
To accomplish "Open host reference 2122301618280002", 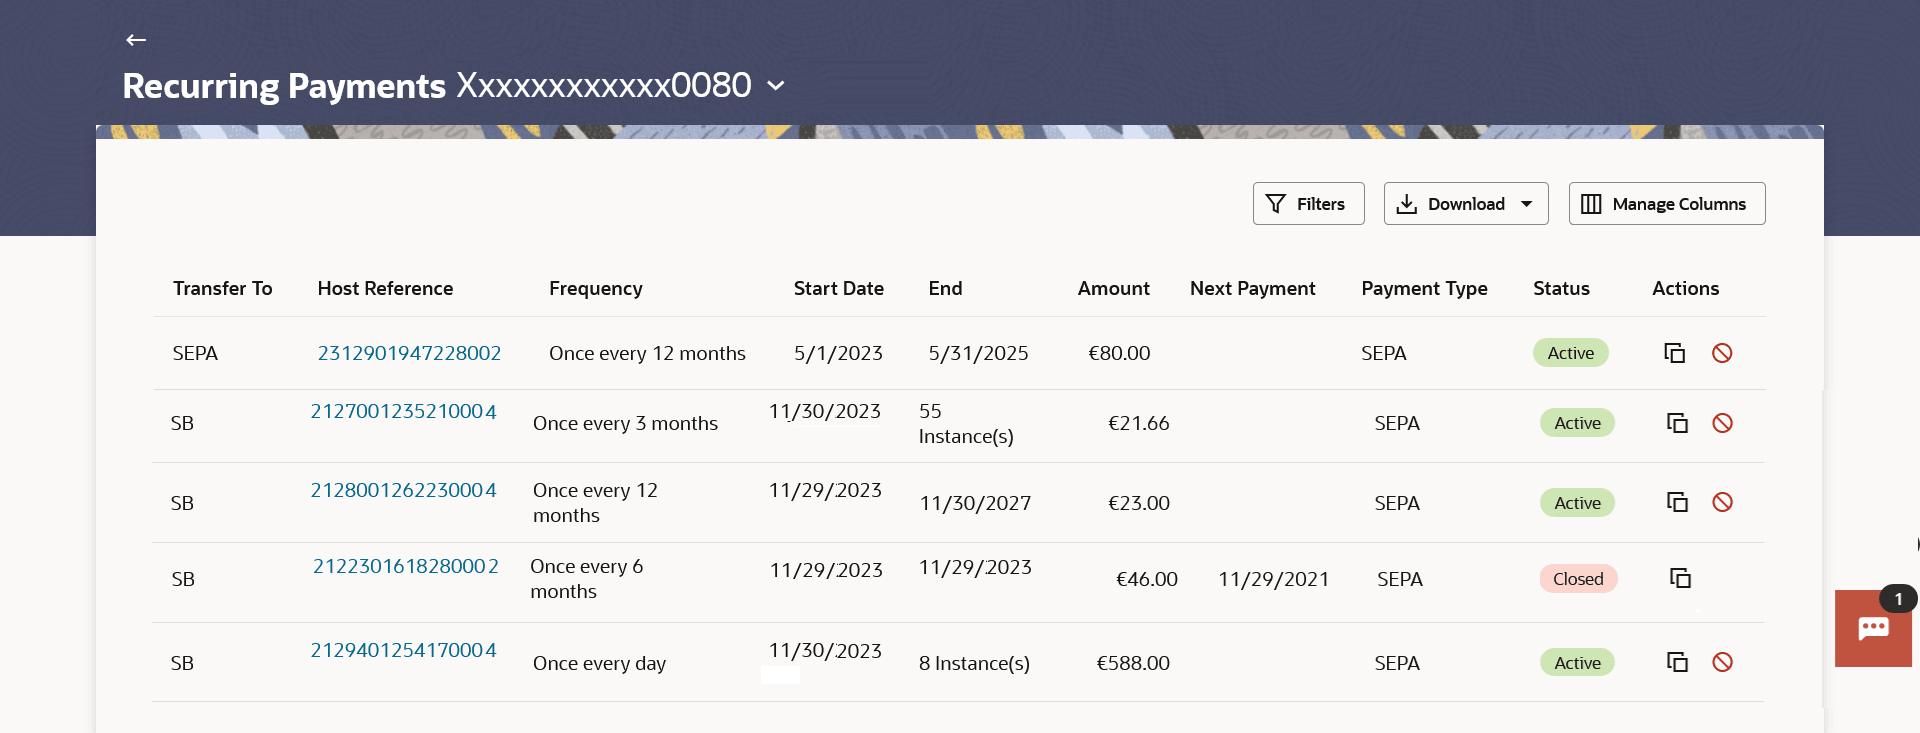I will (x=405, y=566).
